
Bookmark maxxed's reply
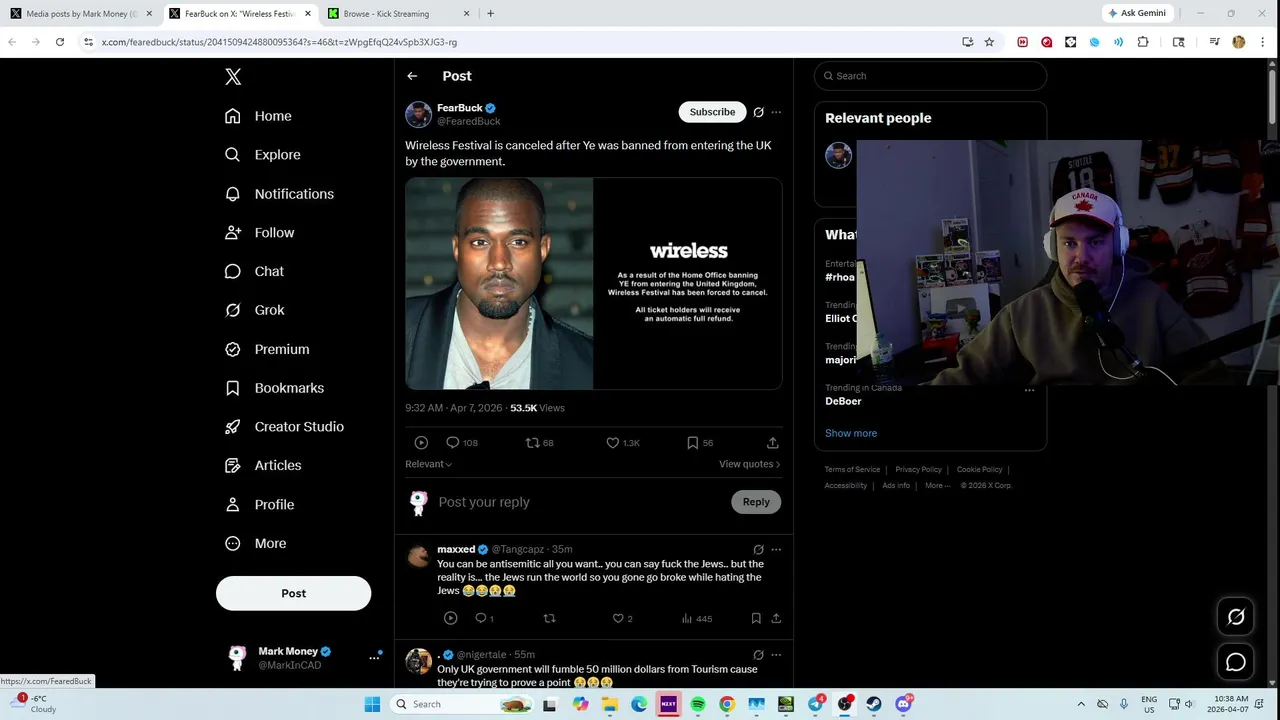pyautogui.click(x=756, y=618)
